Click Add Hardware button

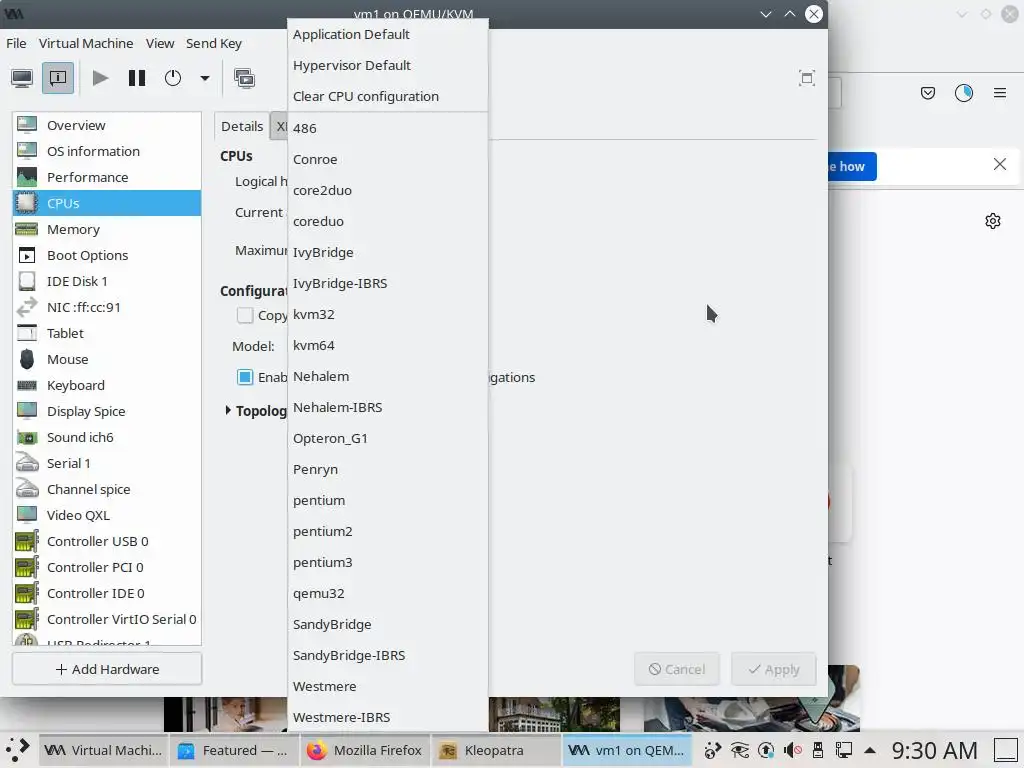point(107,669)
